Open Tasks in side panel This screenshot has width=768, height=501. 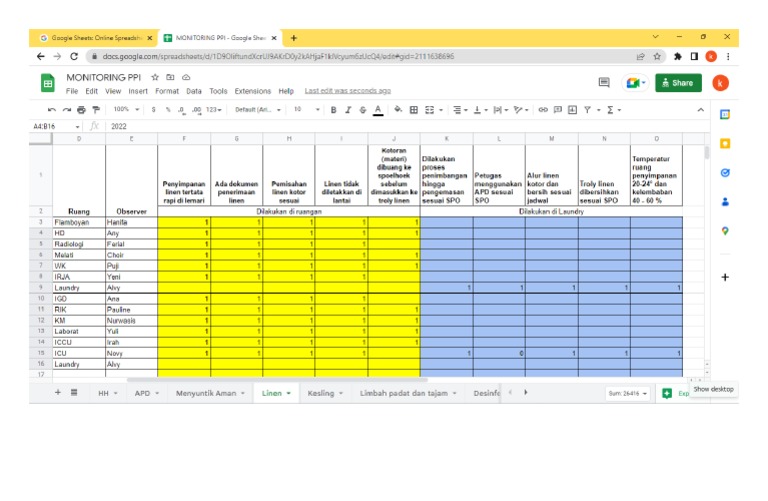click(725, 173)
